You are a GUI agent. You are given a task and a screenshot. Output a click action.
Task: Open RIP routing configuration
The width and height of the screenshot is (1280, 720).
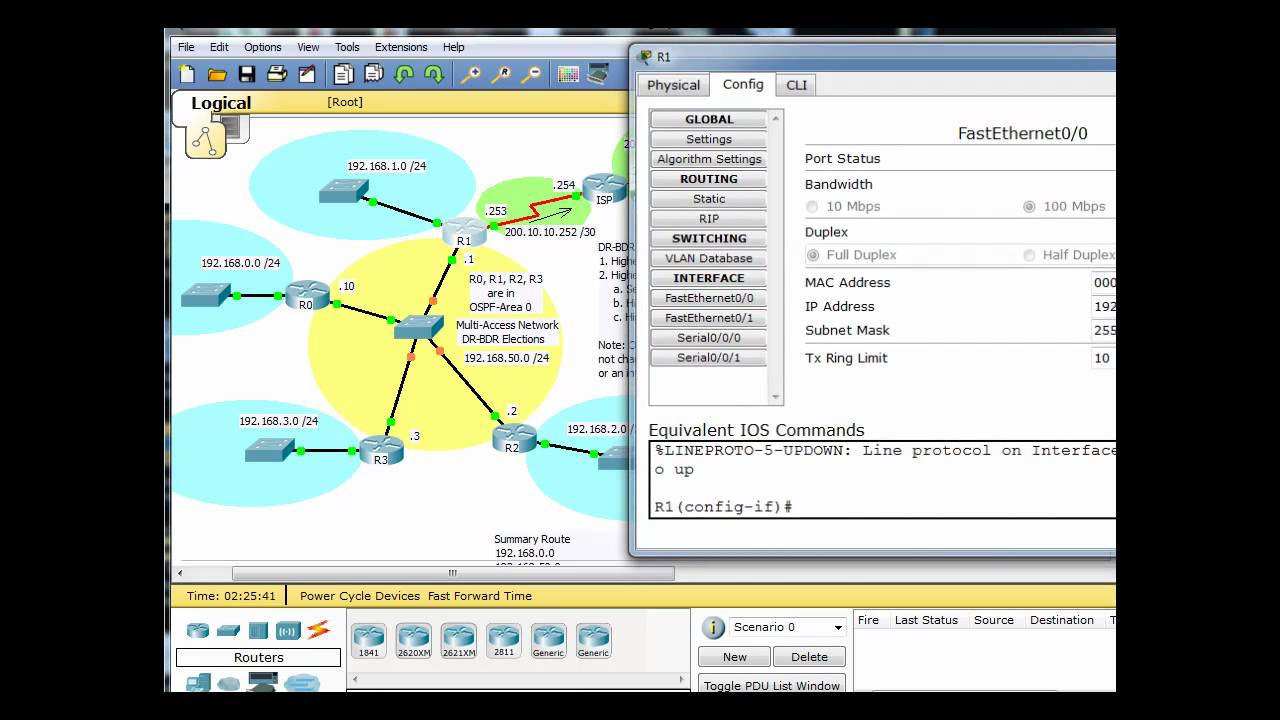click(709, 218)
